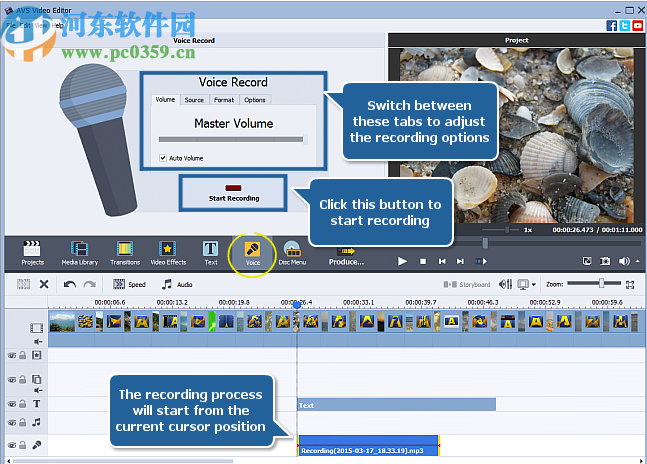This screenshot has width=647, height=464.
Task: Toggle visibility of the music track
Action: [12, 423]
